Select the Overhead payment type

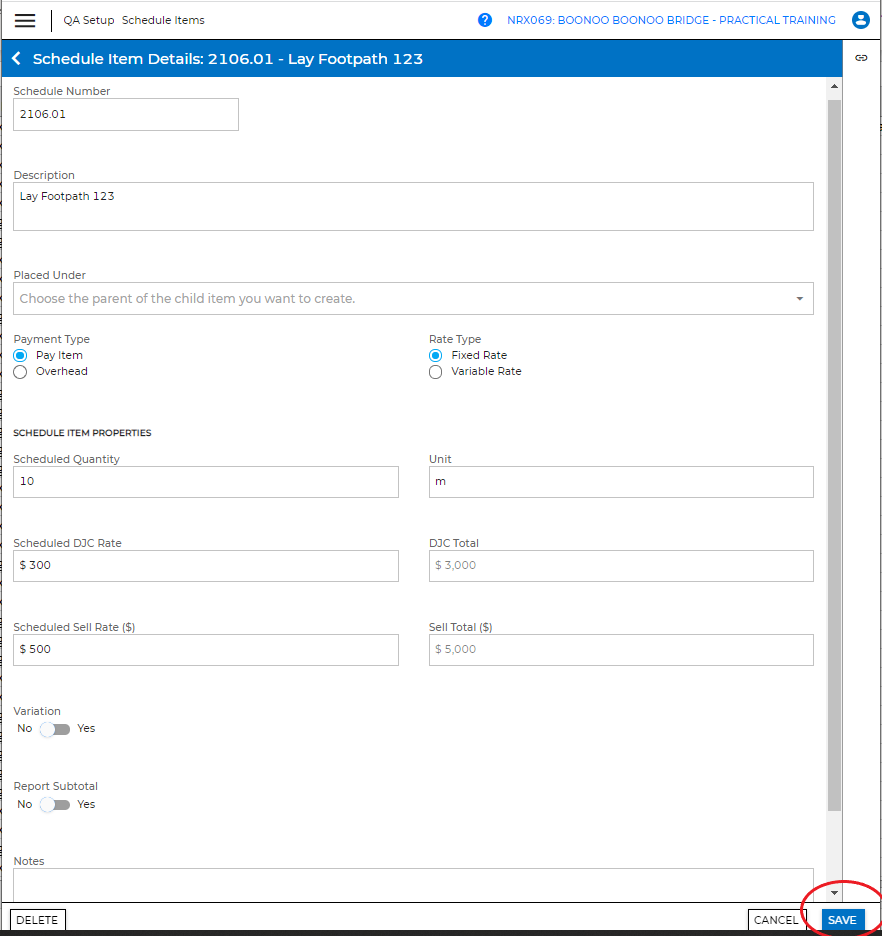click(20, 372)
